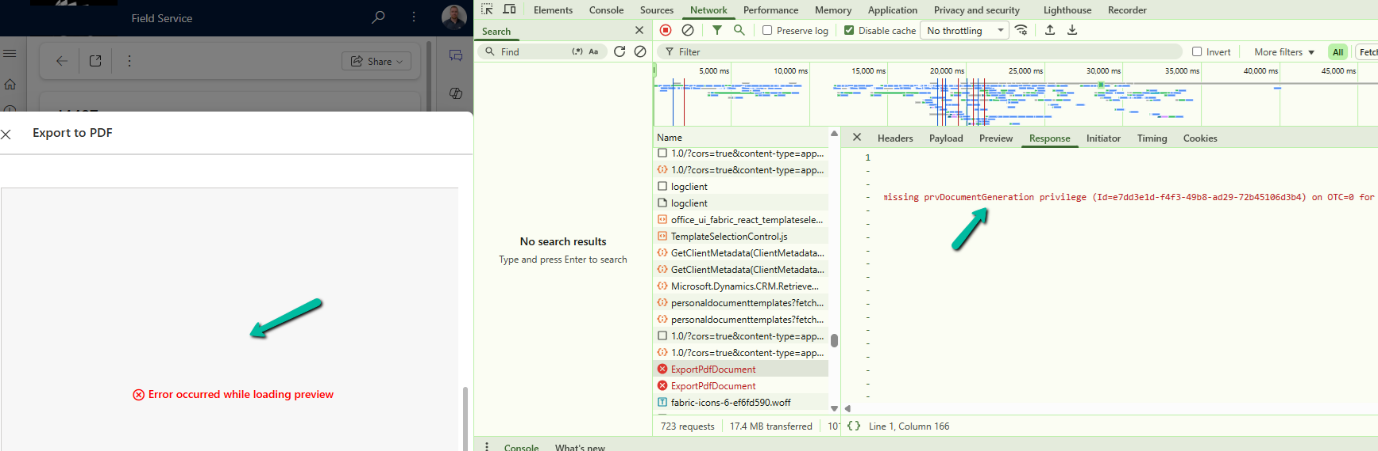Refresh the search results
Viewport: 1378px width, 451px height.
pyautogui.click(x=620, y=51)
